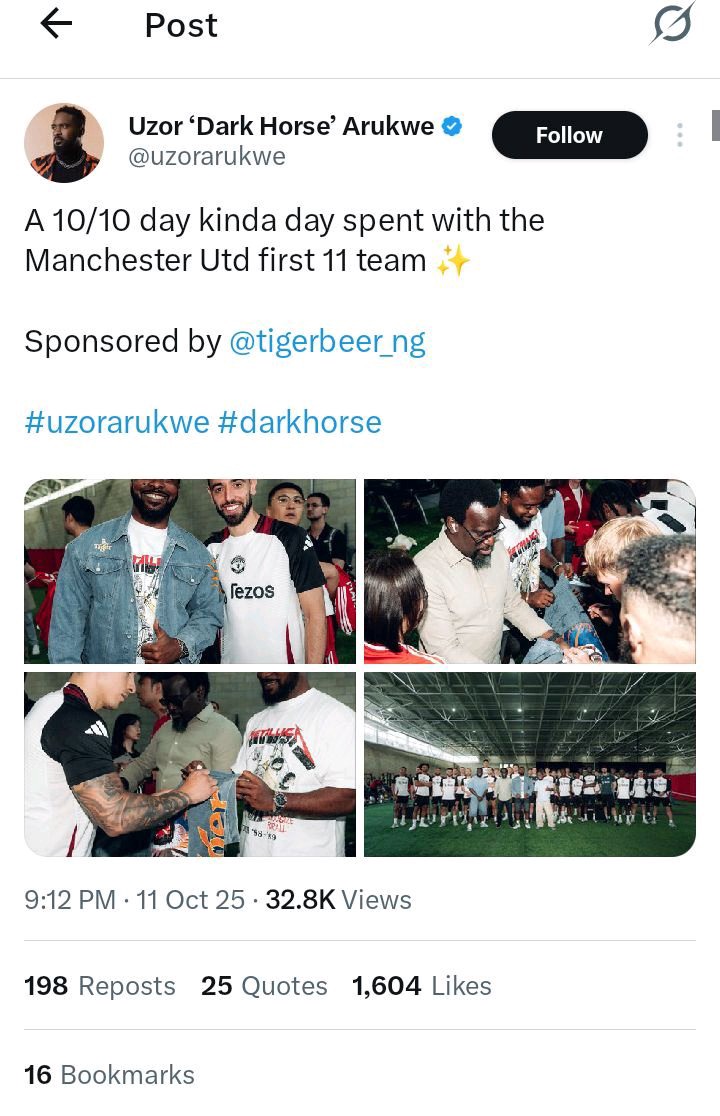Tap the 16 Bookmarks count
The width and height of the screenshot is (720, 1116).
pos(109,1075)
